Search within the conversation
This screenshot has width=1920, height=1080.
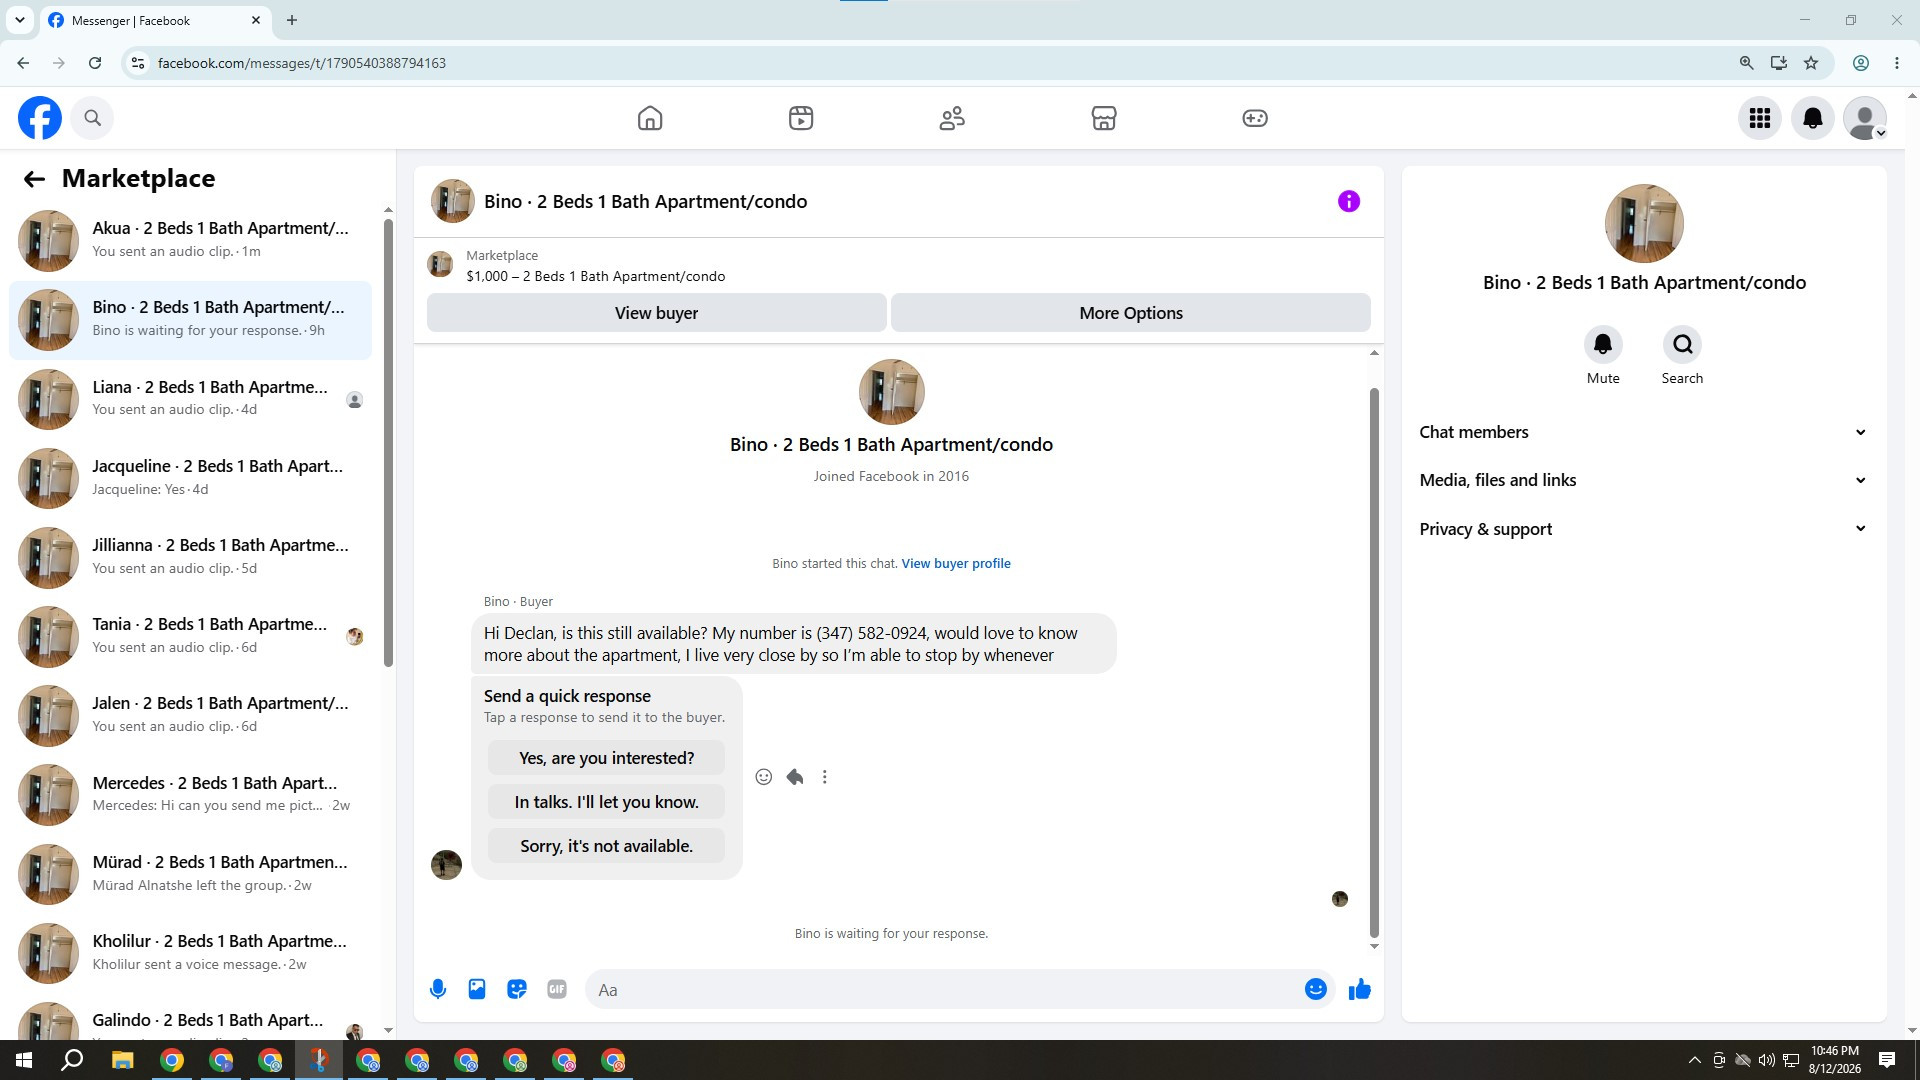pos(1682,345)
